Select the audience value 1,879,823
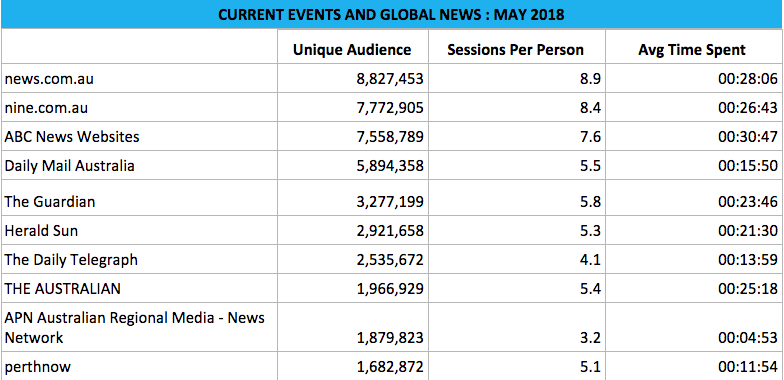 [390, 338]
